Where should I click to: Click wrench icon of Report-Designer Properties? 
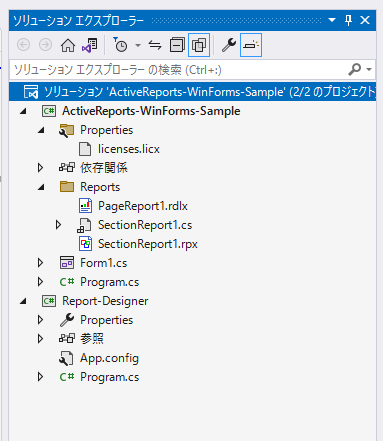coord(67,320)
